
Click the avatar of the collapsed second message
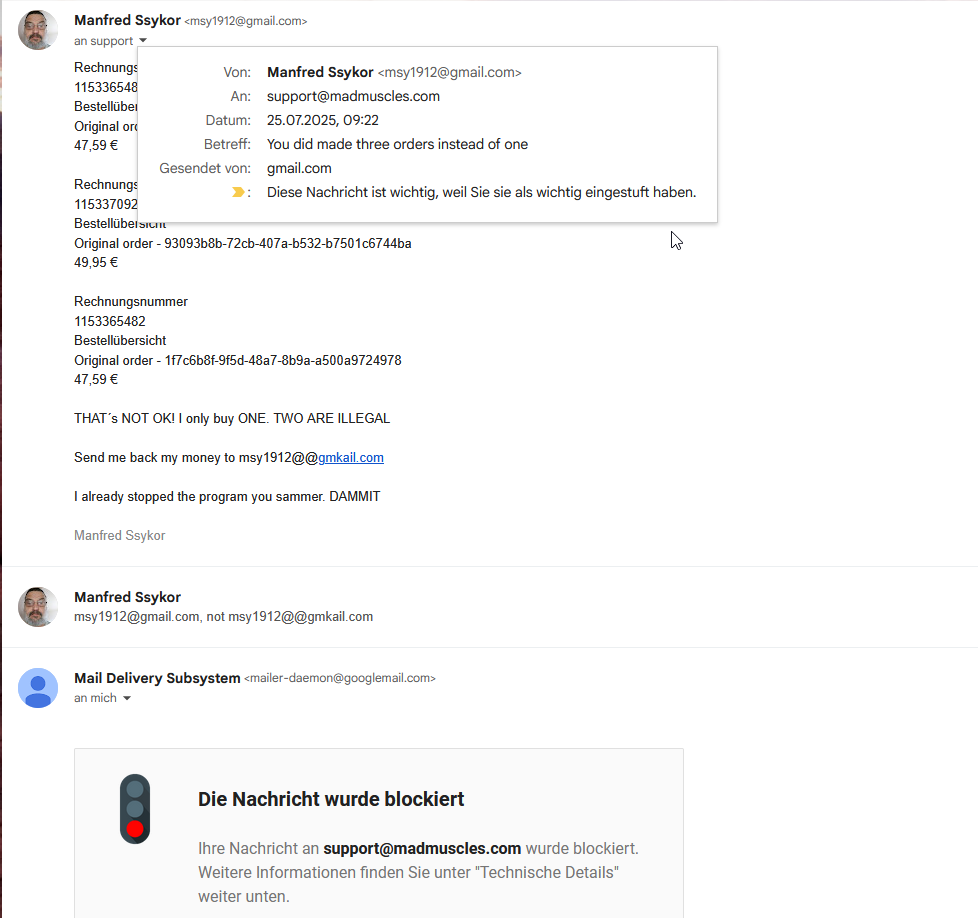click(38, 607)
